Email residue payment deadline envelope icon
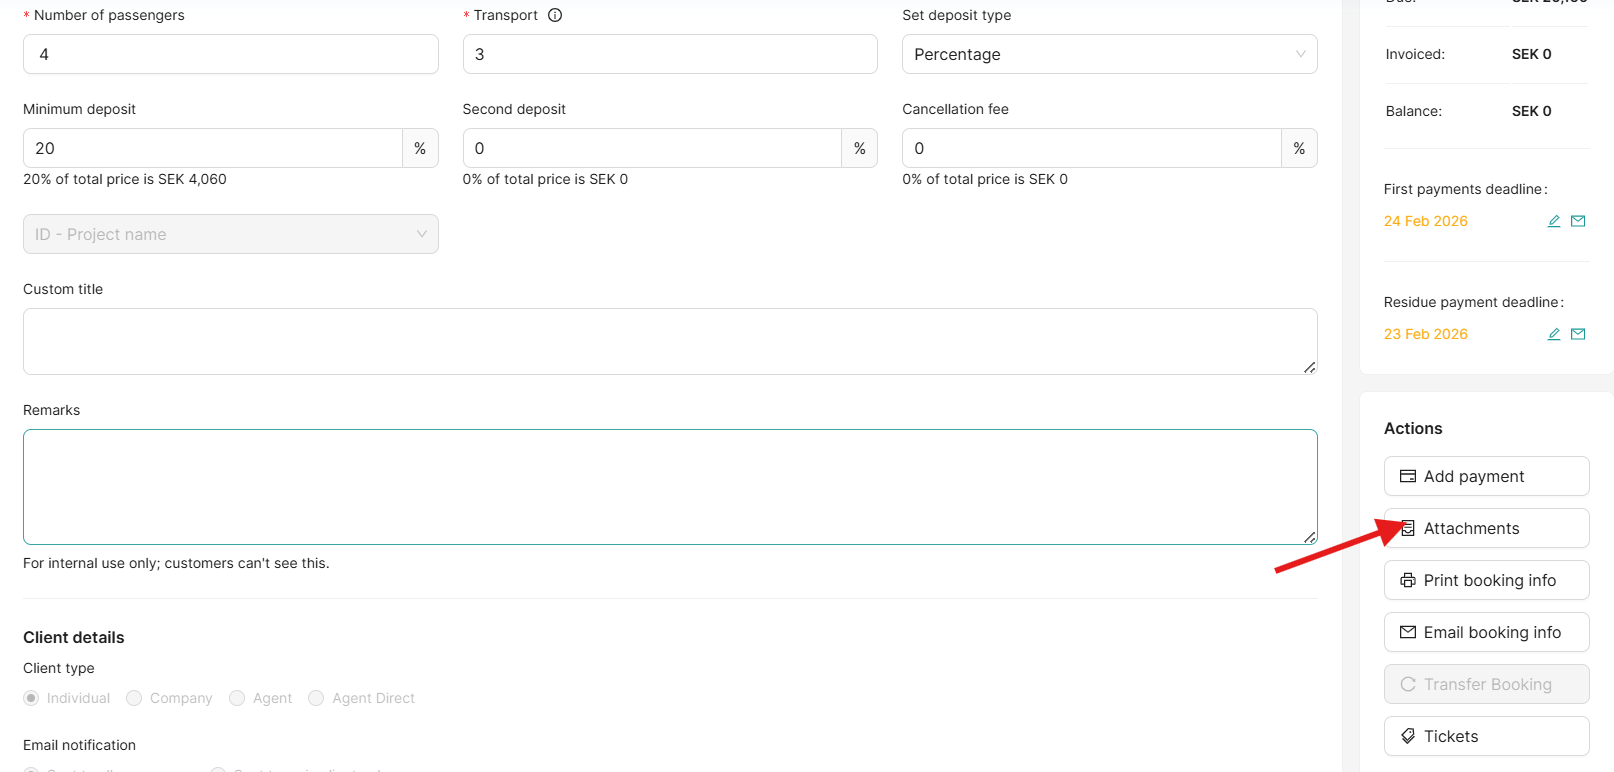Viewport: 1614px width, 772px height. click(1578, 334)
